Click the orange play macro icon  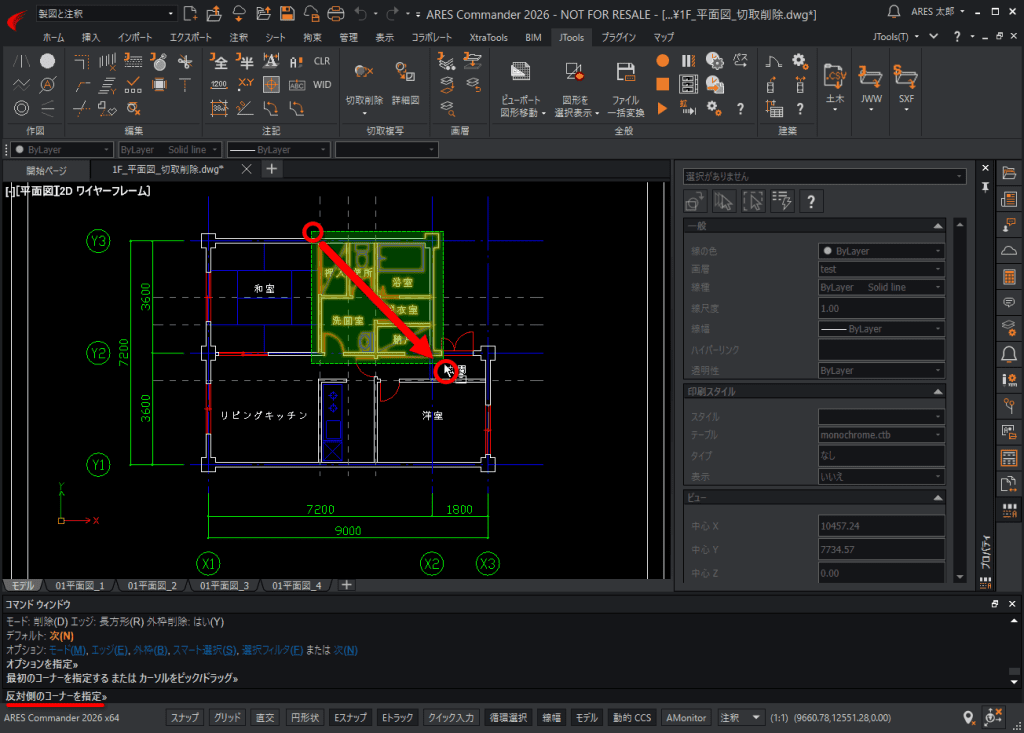[x=662, y=108]
